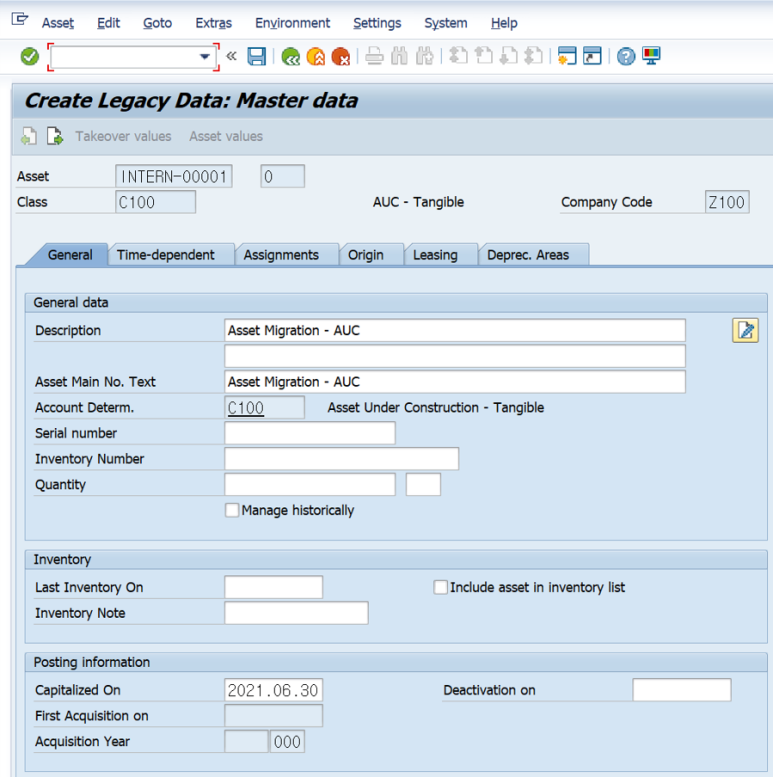This screenshot has width=773, height=777.
Task: Save with the floppy disk icon
Action: [x=256, y=56]
